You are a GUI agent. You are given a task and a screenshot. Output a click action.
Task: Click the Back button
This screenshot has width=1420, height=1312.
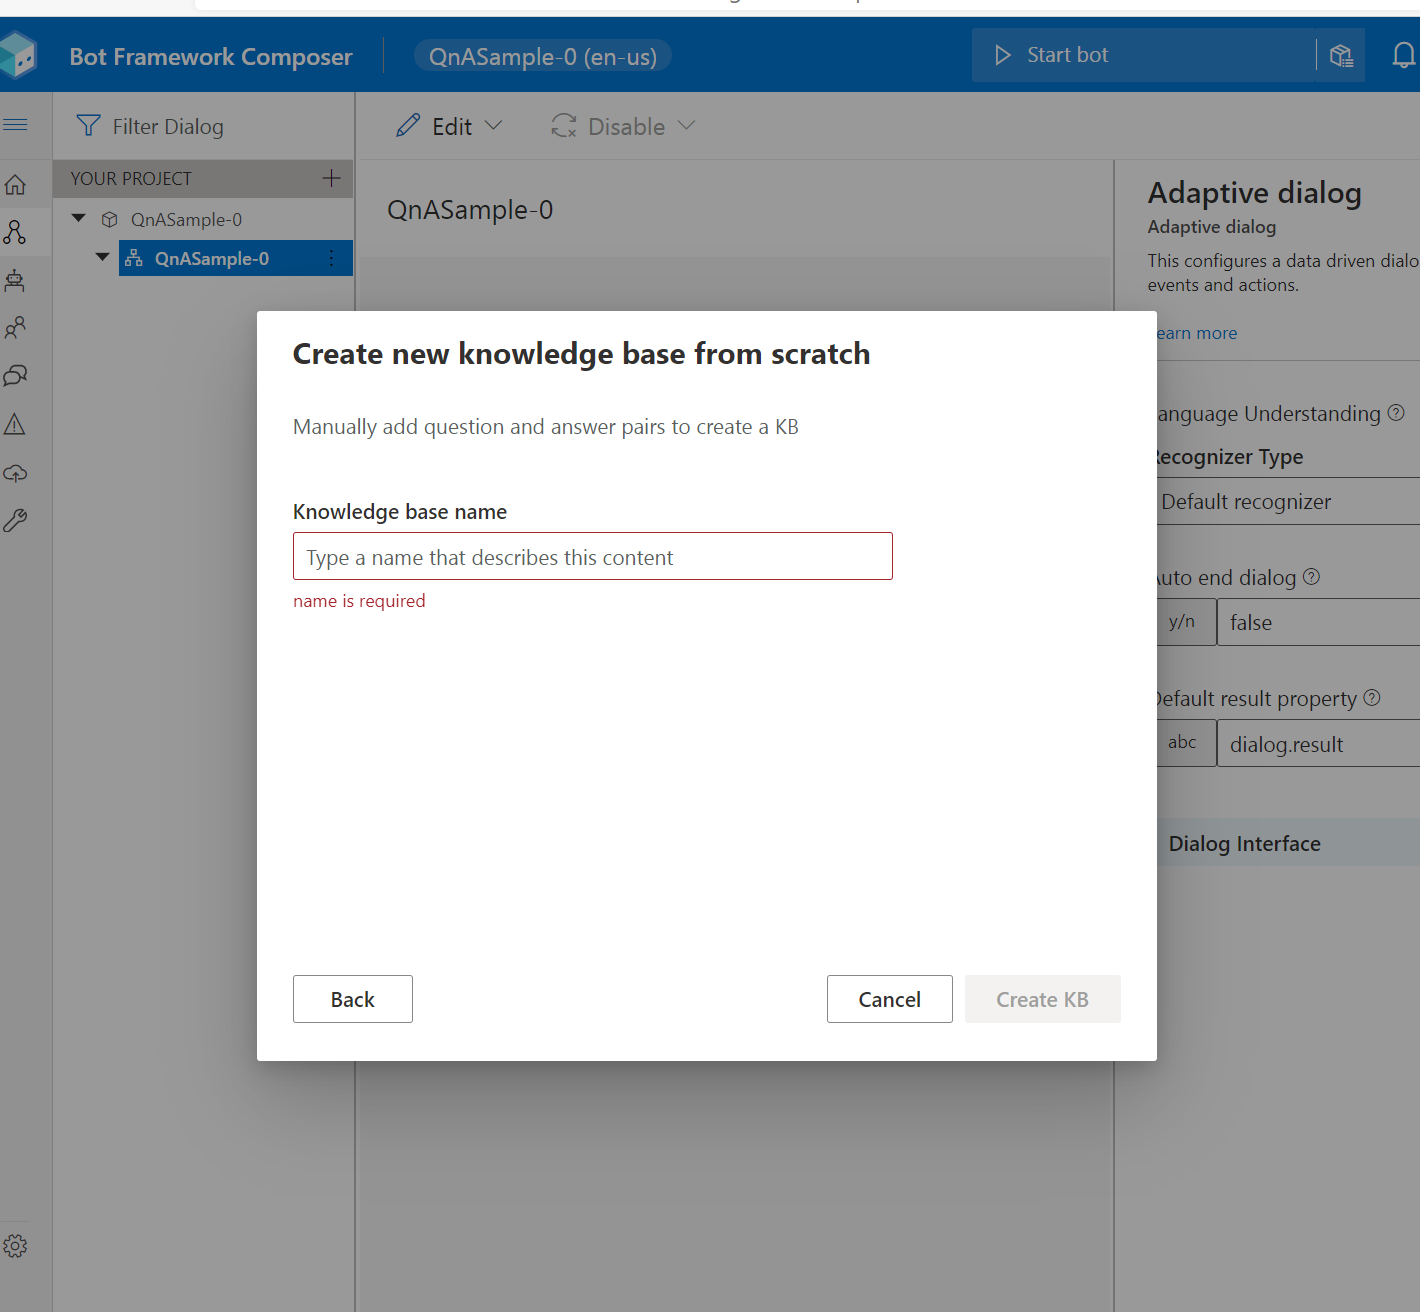[x=353, y=999]
